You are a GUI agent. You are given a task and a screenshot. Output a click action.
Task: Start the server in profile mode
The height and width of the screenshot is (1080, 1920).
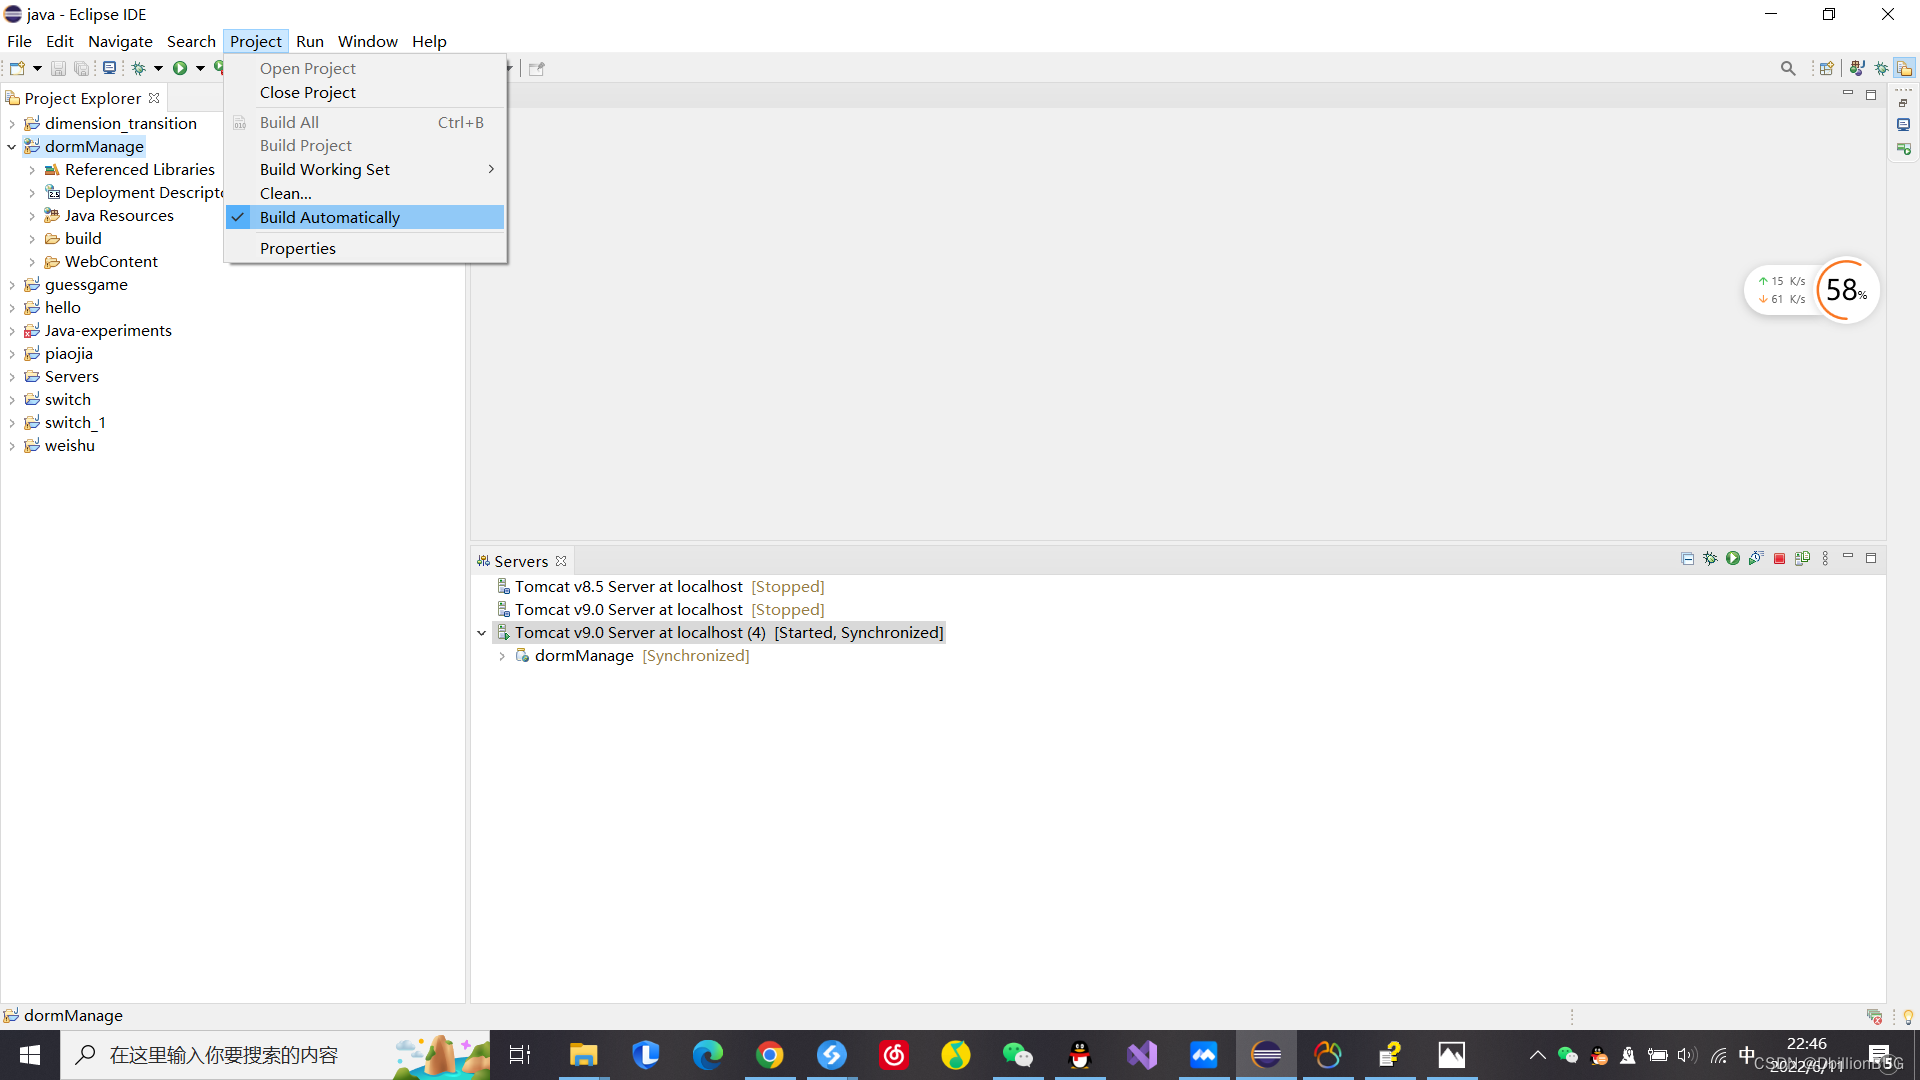pos(1756,559)
